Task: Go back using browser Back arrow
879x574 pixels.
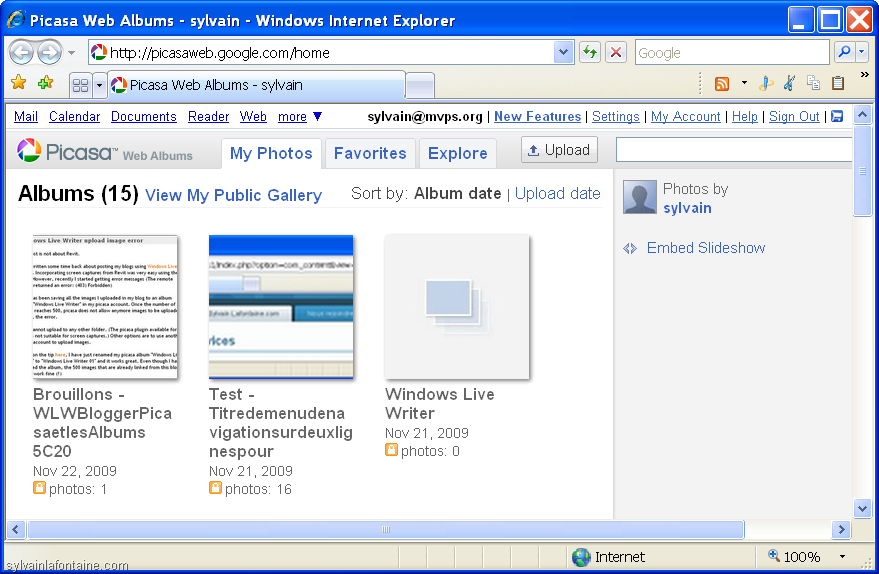Action: (22, 53)
